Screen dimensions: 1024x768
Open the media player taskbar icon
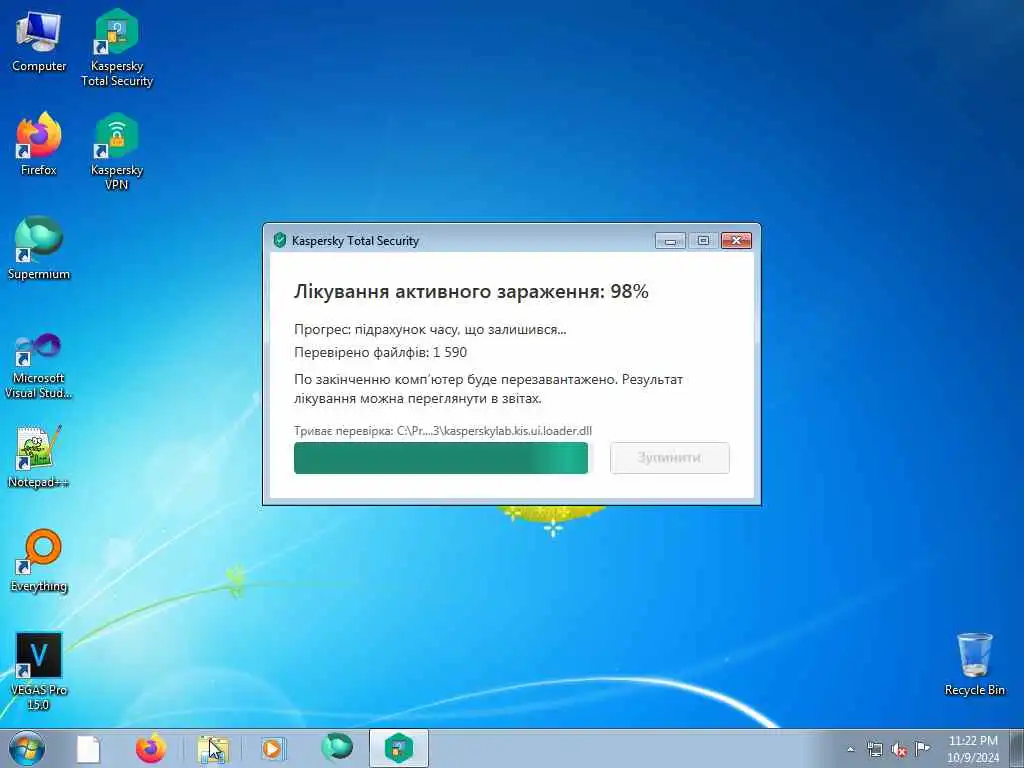272,748
